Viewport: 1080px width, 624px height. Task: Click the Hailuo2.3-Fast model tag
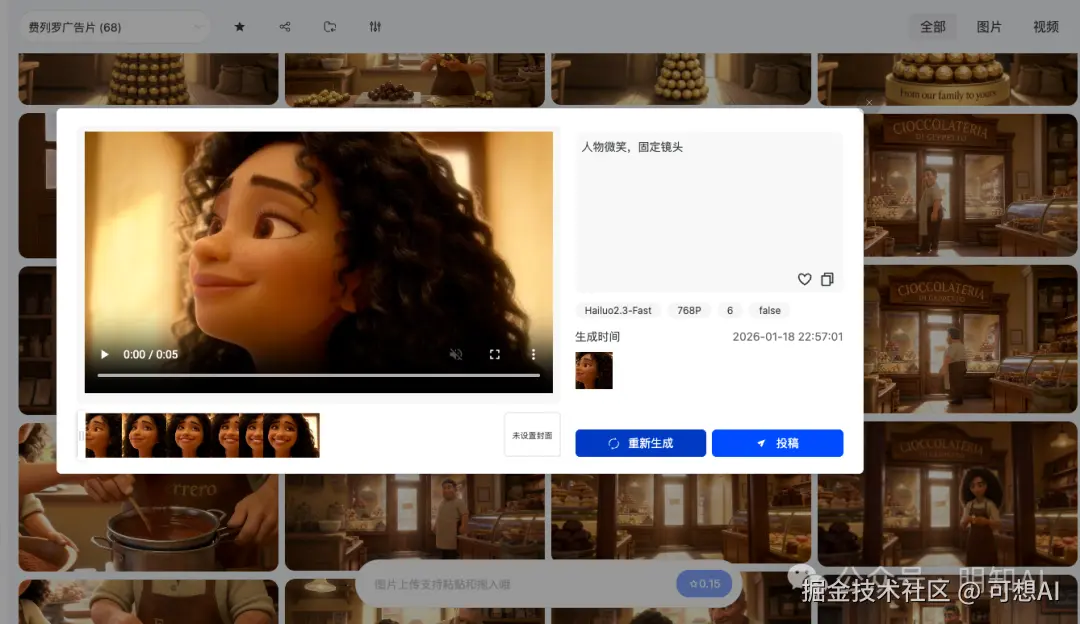pyautogui.click(x=618, y=311)
